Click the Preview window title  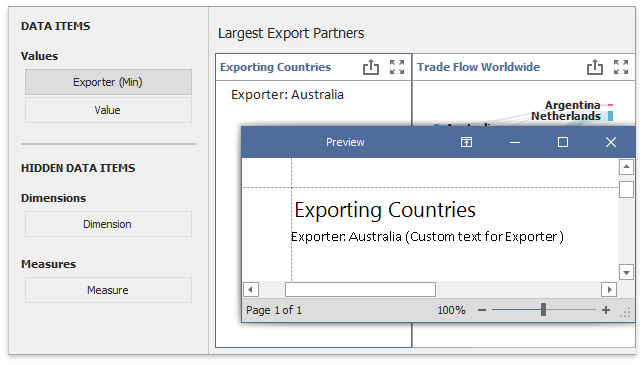pos(345,142)
